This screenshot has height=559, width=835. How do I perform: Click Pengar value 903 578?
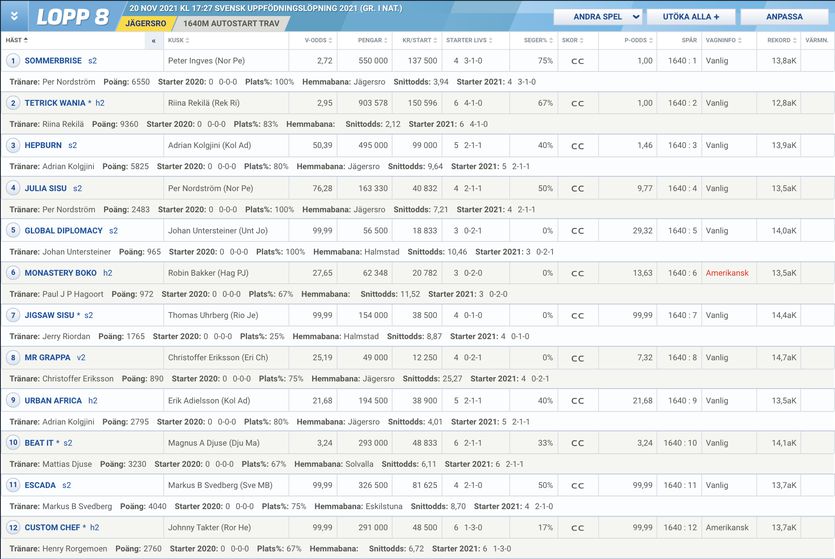click(373, 103)
